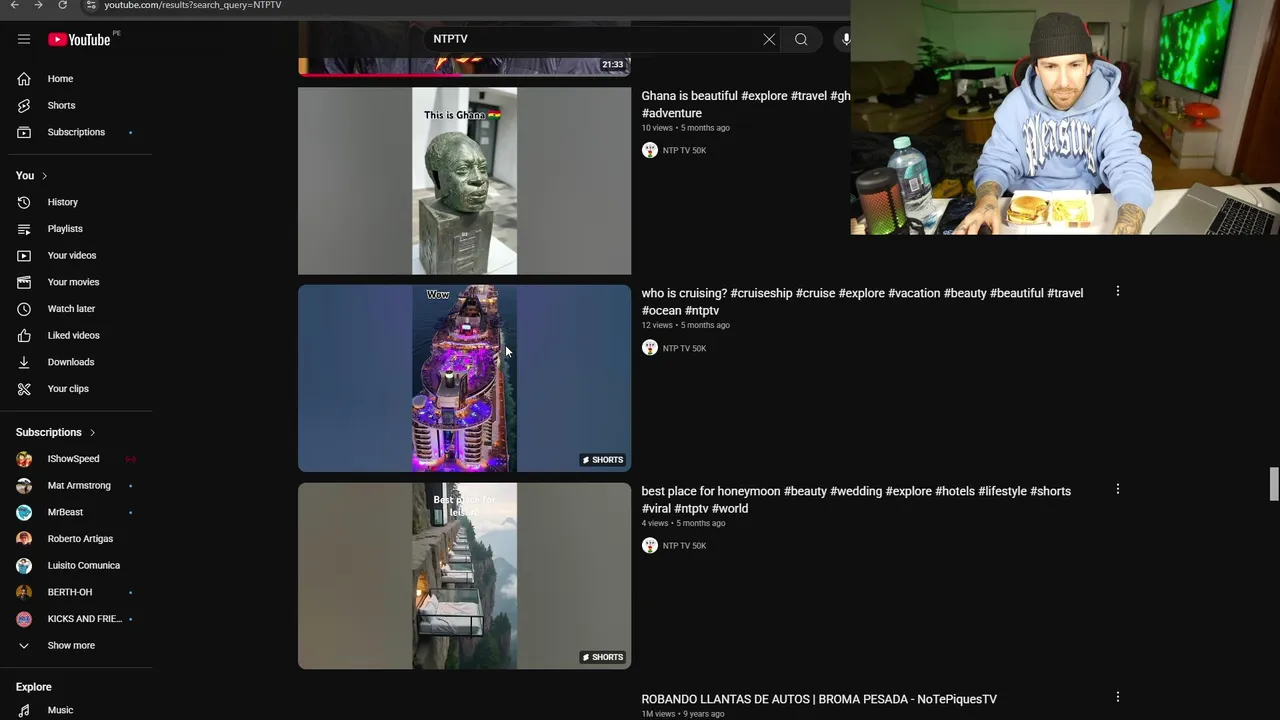
Task: Click the Downloads icon
Action: [x=24, y=362]
